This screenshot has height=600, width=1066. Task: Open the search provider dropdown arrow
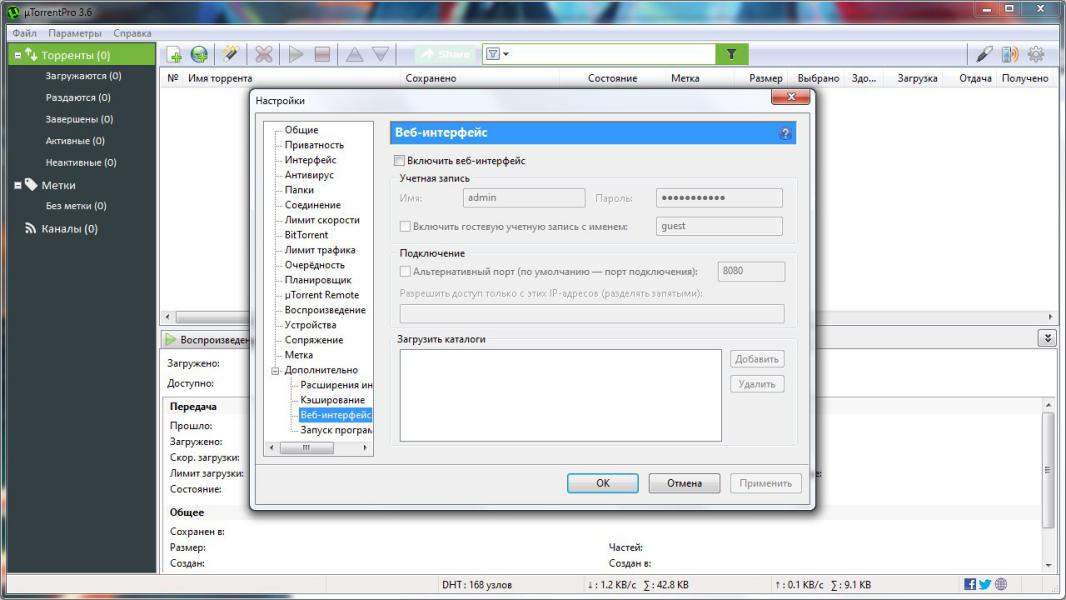tap(507, 54)
